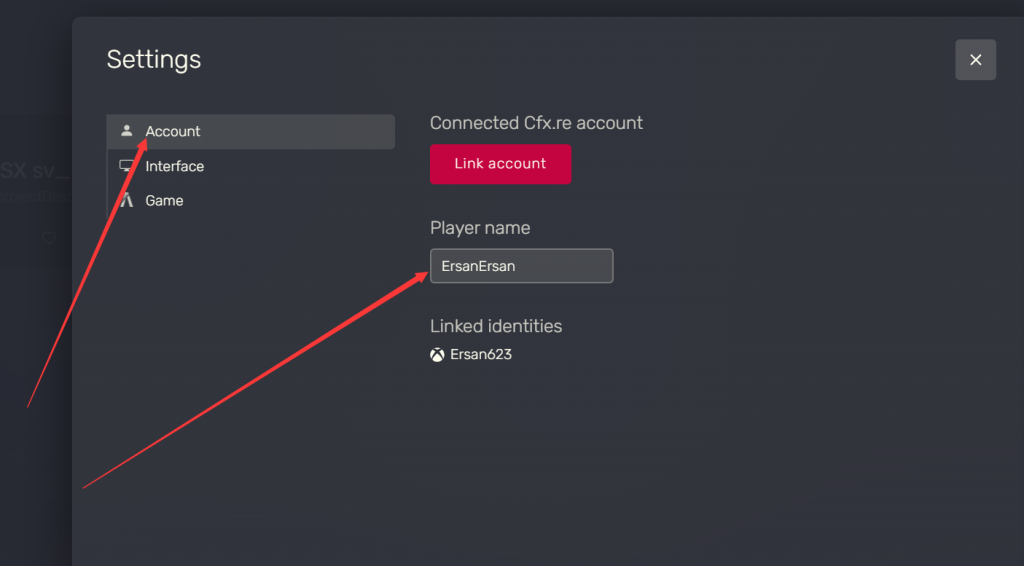Go to the Game settings section
1024x566 pixels.
tap(251, 200)
